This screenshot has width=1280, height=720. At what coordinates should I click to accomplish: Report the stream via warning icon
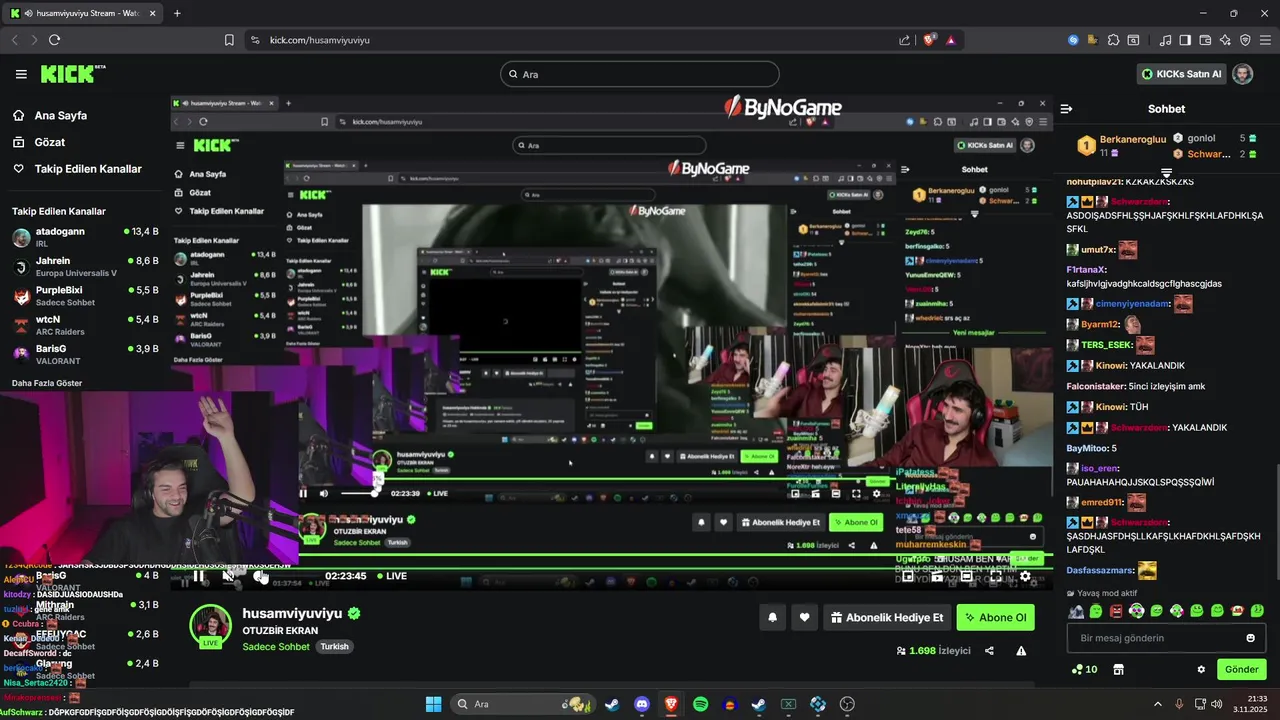point(1021,651)
